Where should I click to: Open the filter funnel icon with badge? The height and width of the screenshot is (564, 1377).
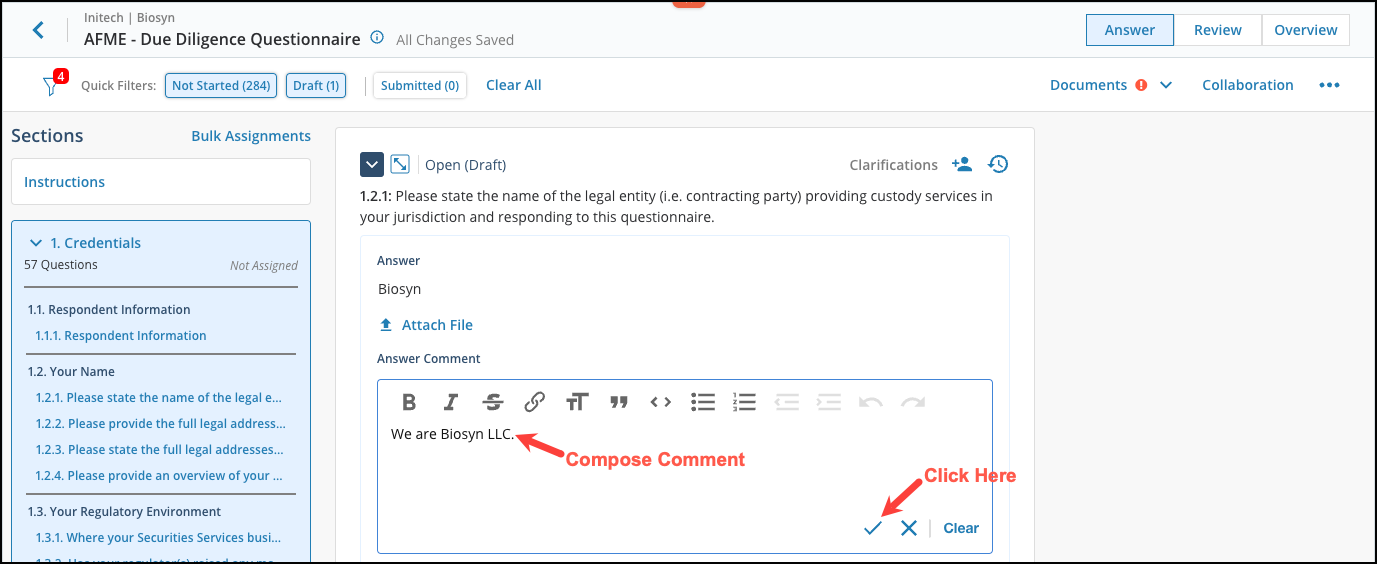51,86
